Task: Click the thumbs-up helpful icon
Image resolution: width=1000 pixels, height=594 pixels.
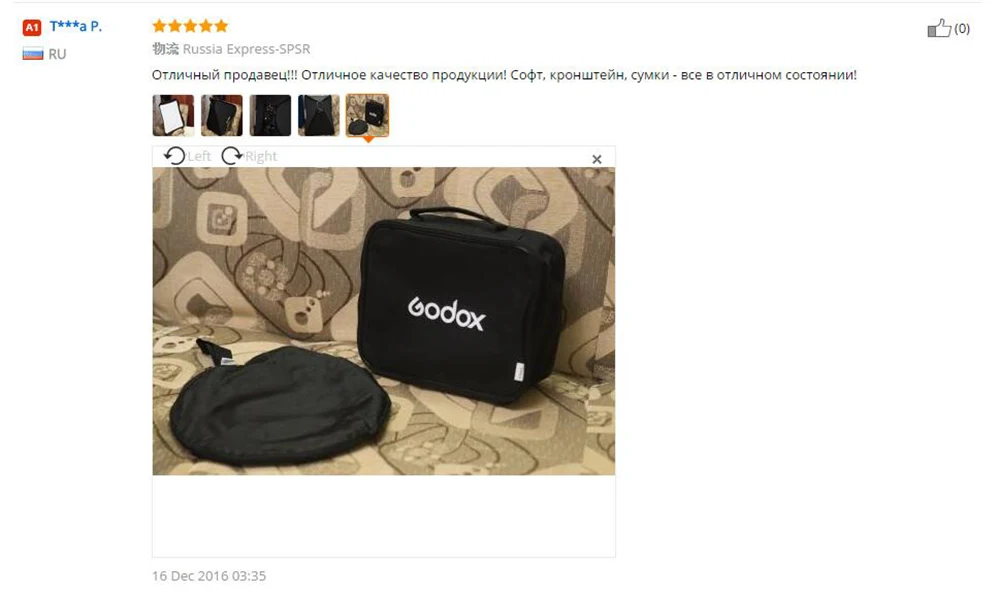Action: click(939, 28)
